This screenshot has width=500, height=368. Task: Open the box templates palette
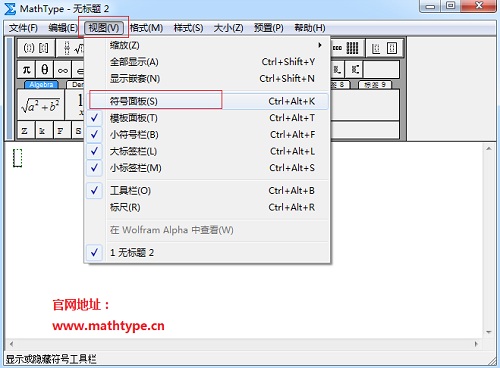tap(384, 48)
